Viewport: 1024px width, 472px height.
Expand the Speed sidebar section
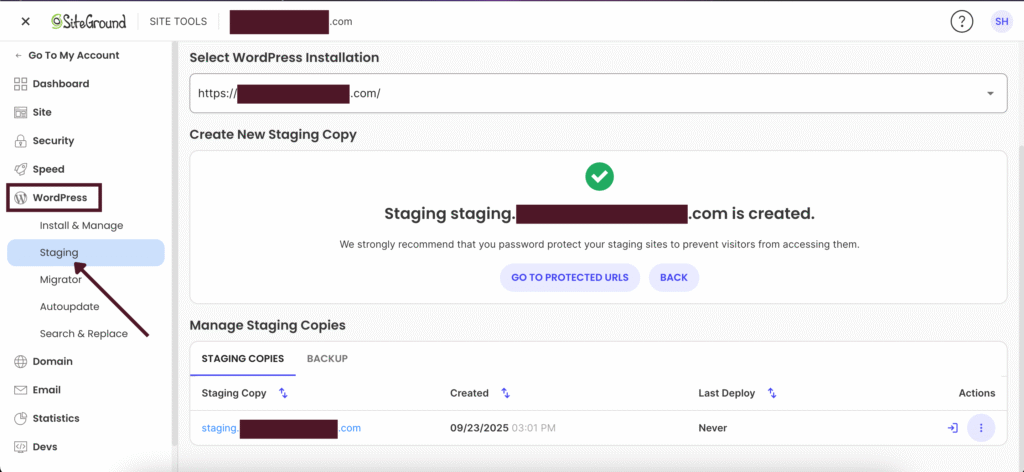coord(48,169)
